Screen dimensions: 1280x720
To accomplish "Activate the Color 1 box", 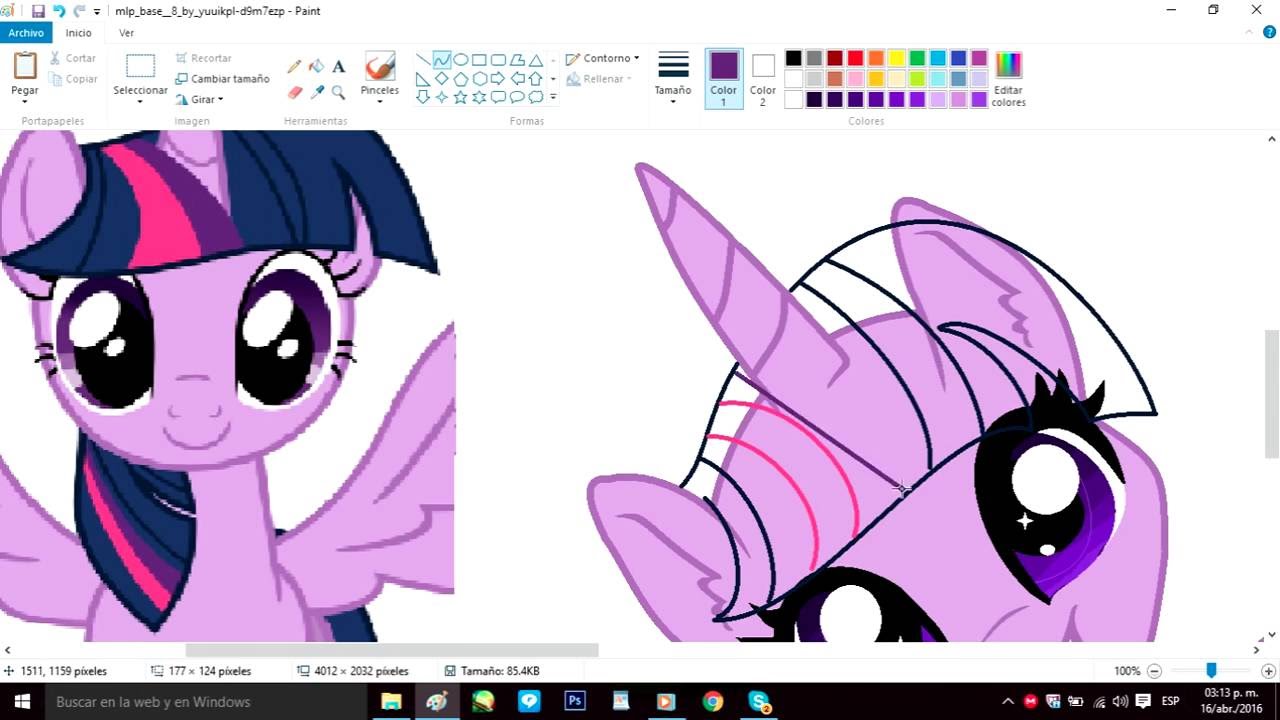I will pyautogui.click(x=724, y=78).
